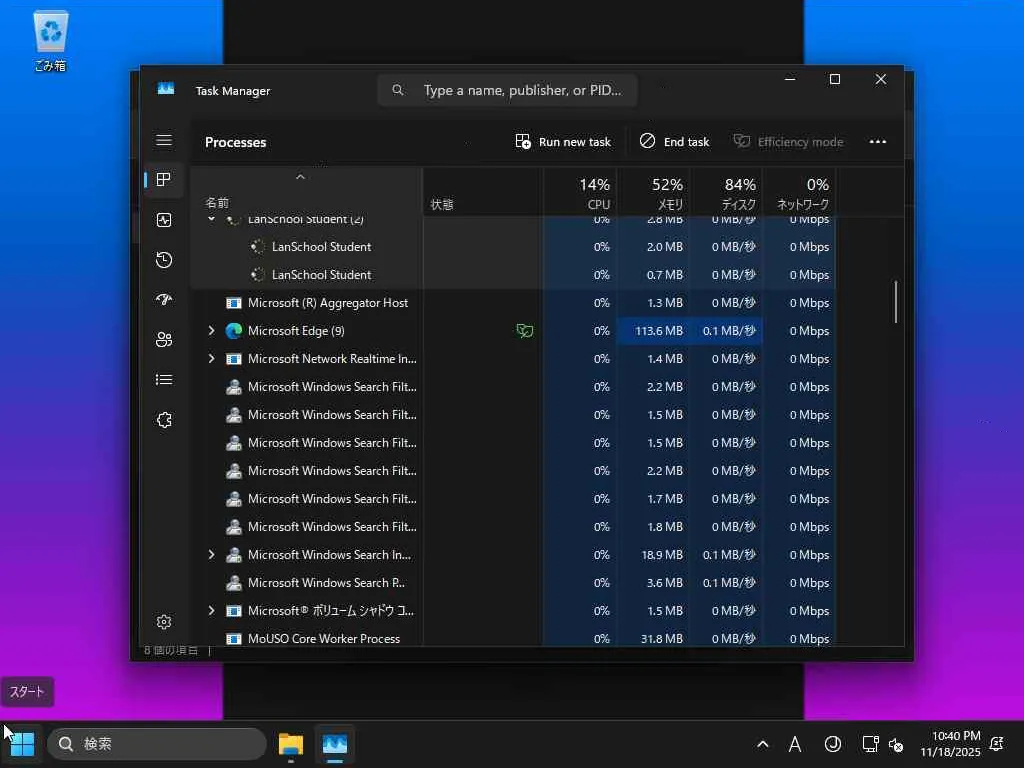
Task: Select first LanSchool Student child row
Action: coord(513,247)
